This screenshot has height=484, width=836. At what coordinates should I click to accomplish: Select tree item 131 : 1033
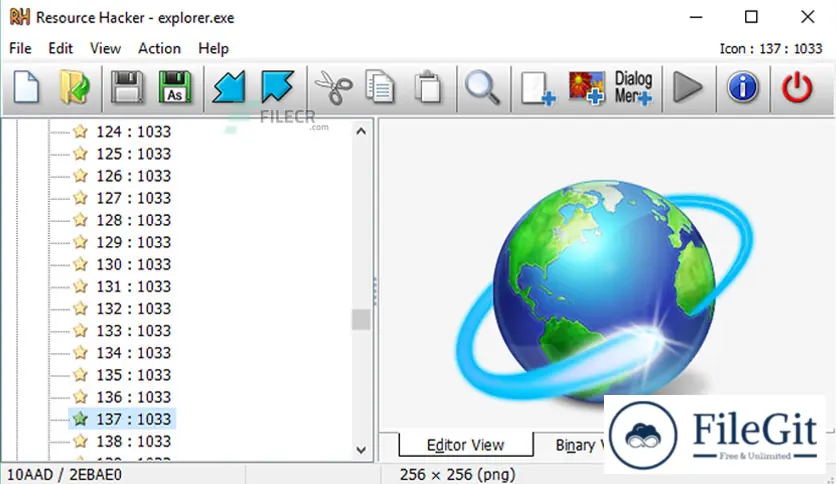133,286
